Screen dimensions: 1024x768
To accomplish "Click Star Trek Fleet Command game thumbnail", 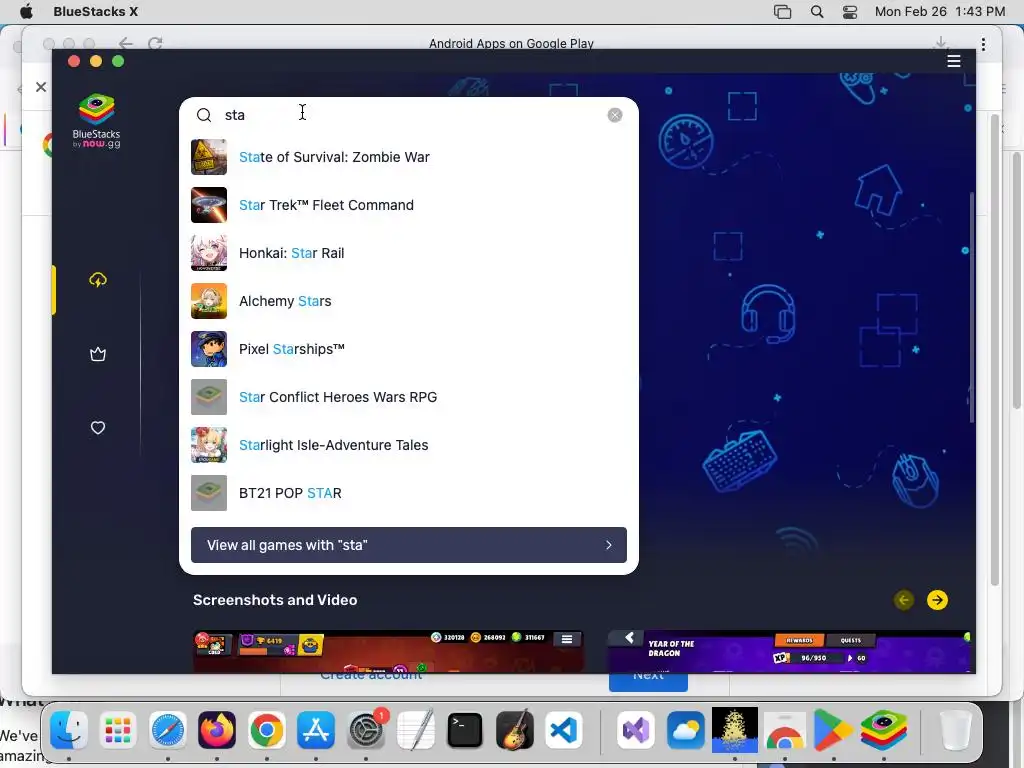I will click(x=209, y=205).
